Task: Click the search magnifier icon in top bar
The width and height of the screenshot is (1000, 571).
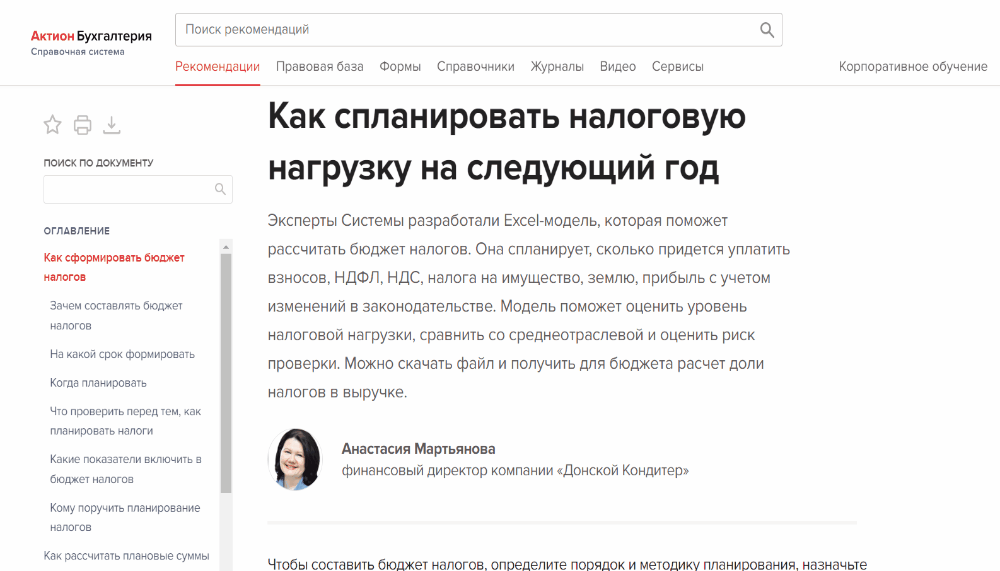Action: pyautogui.click(x=767, y=30)
